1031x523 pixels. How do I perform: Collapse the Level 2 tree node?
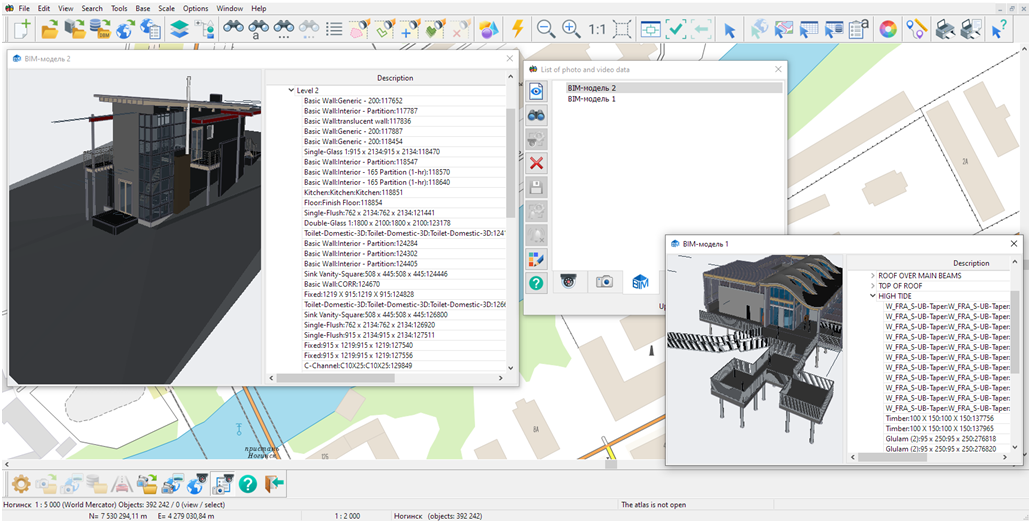[x=291, y=90]
